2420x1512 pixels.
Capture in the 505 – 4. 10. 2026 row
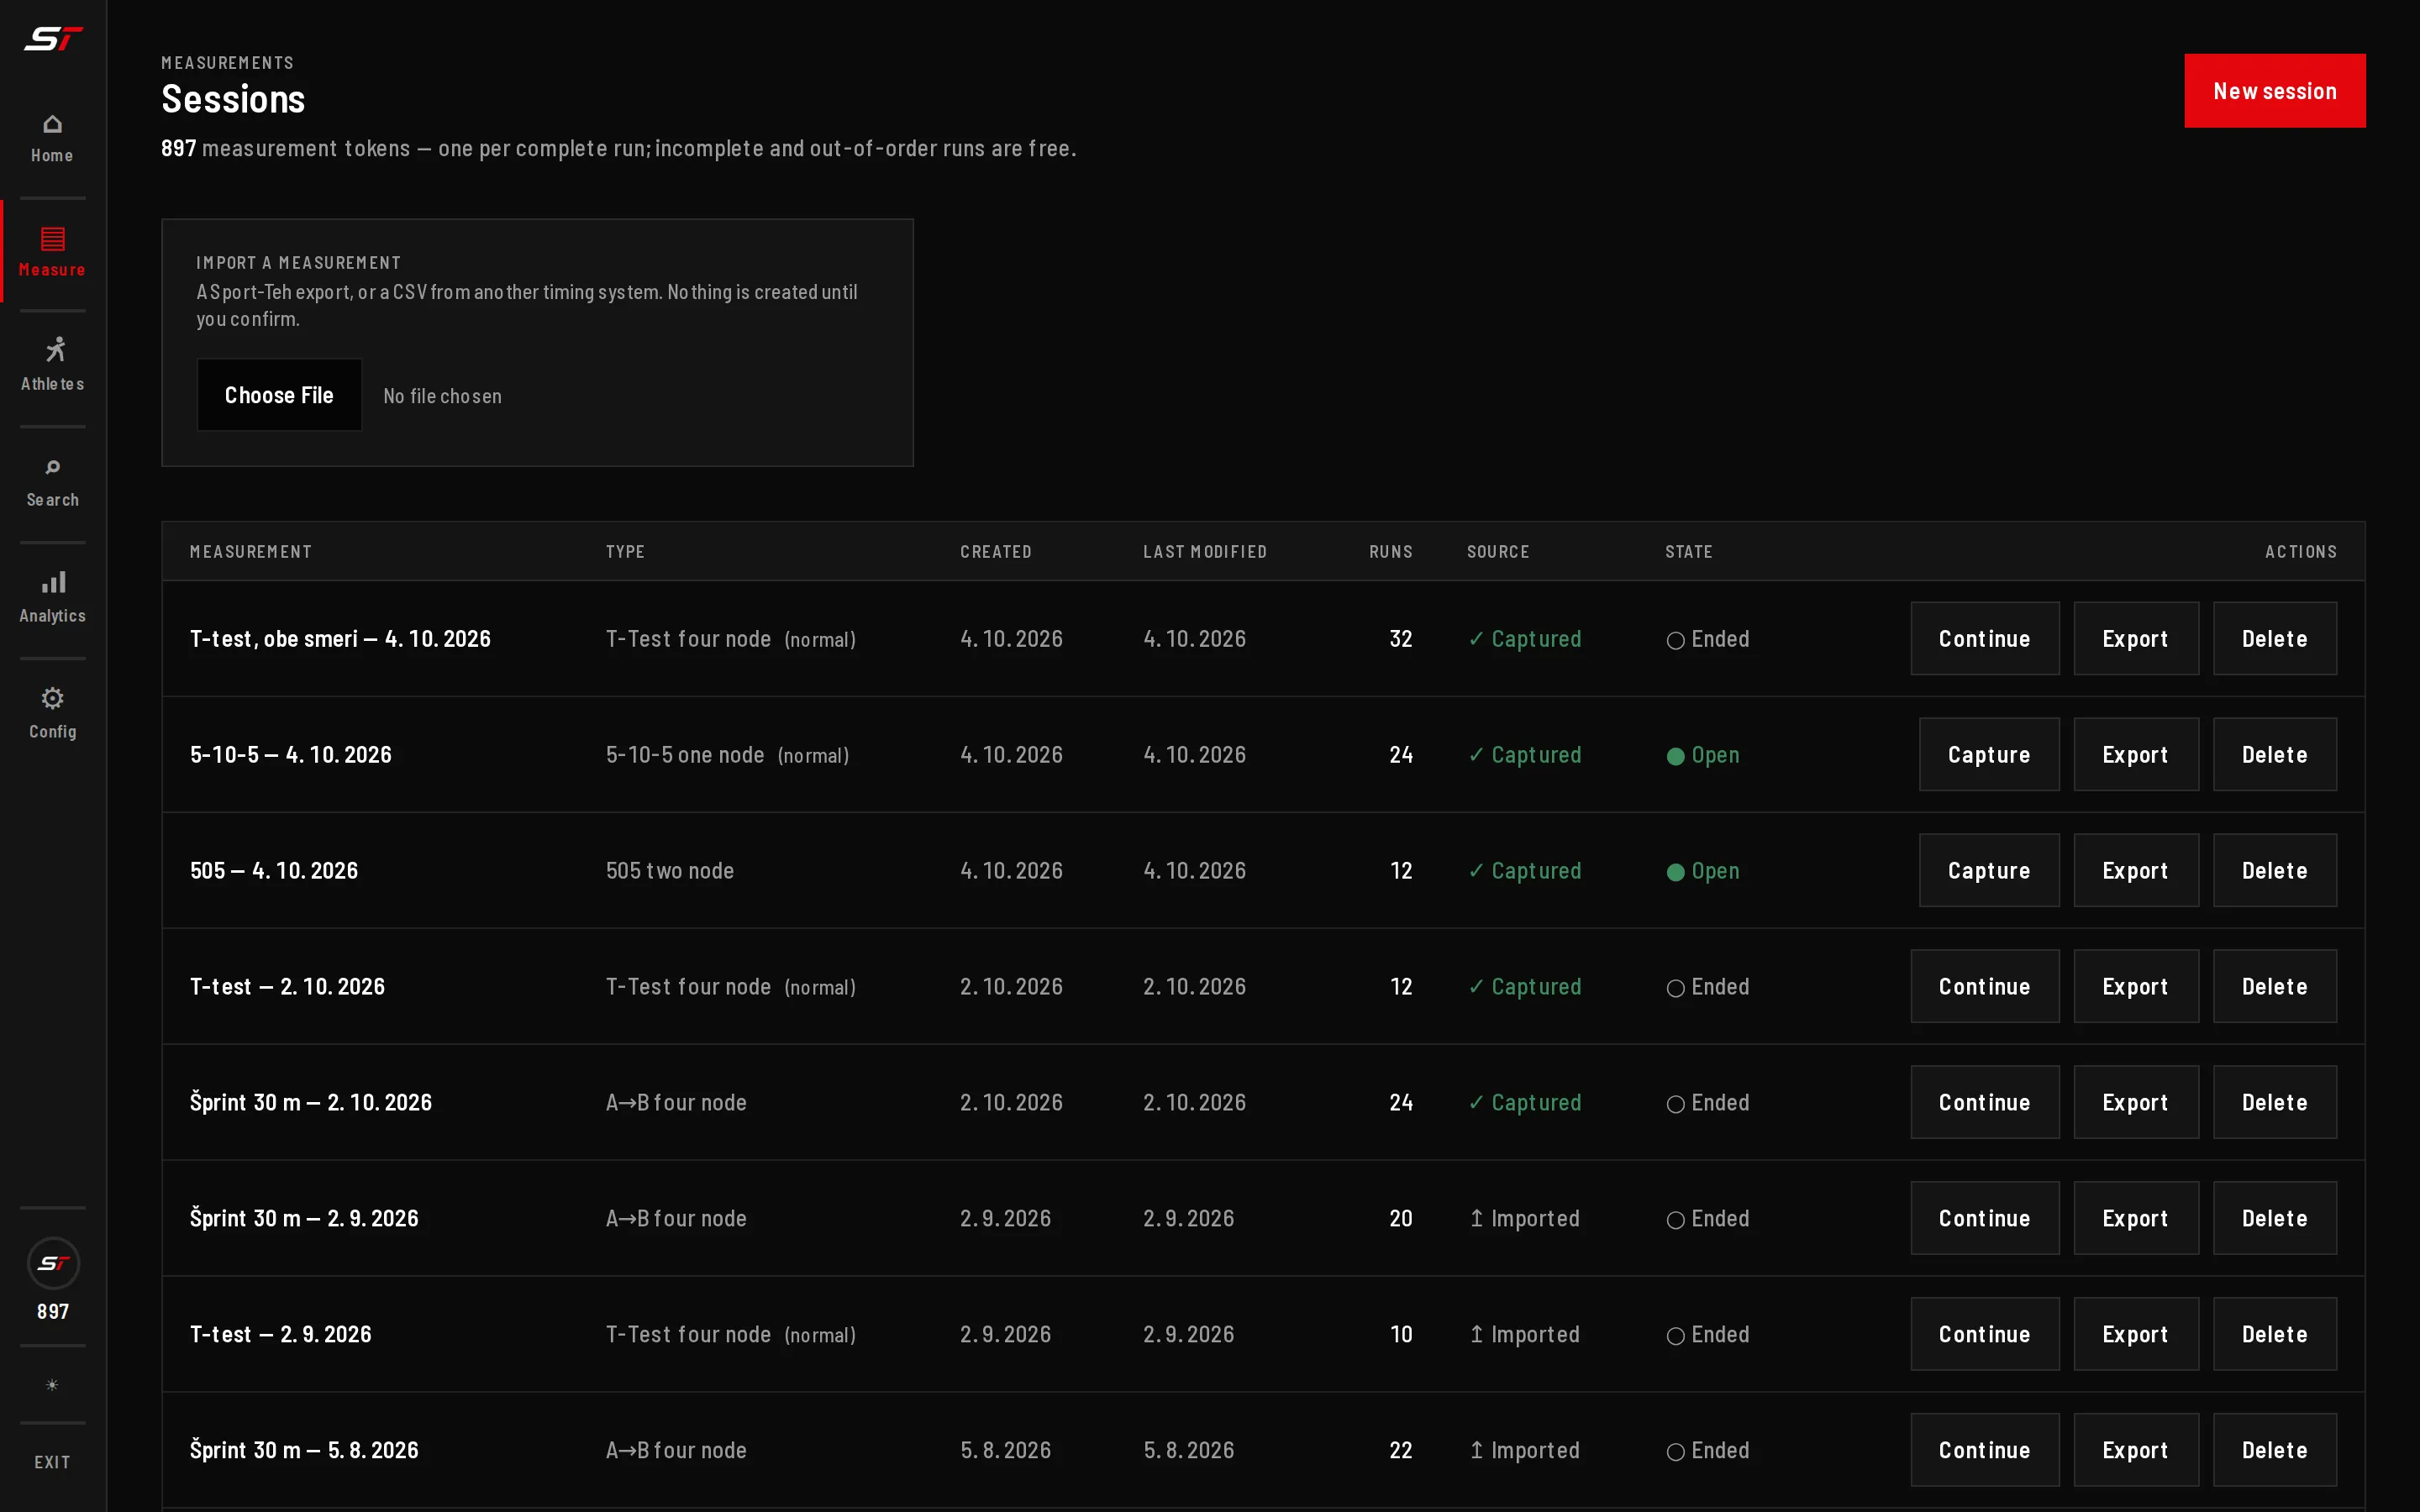[x=1988, y=870]
